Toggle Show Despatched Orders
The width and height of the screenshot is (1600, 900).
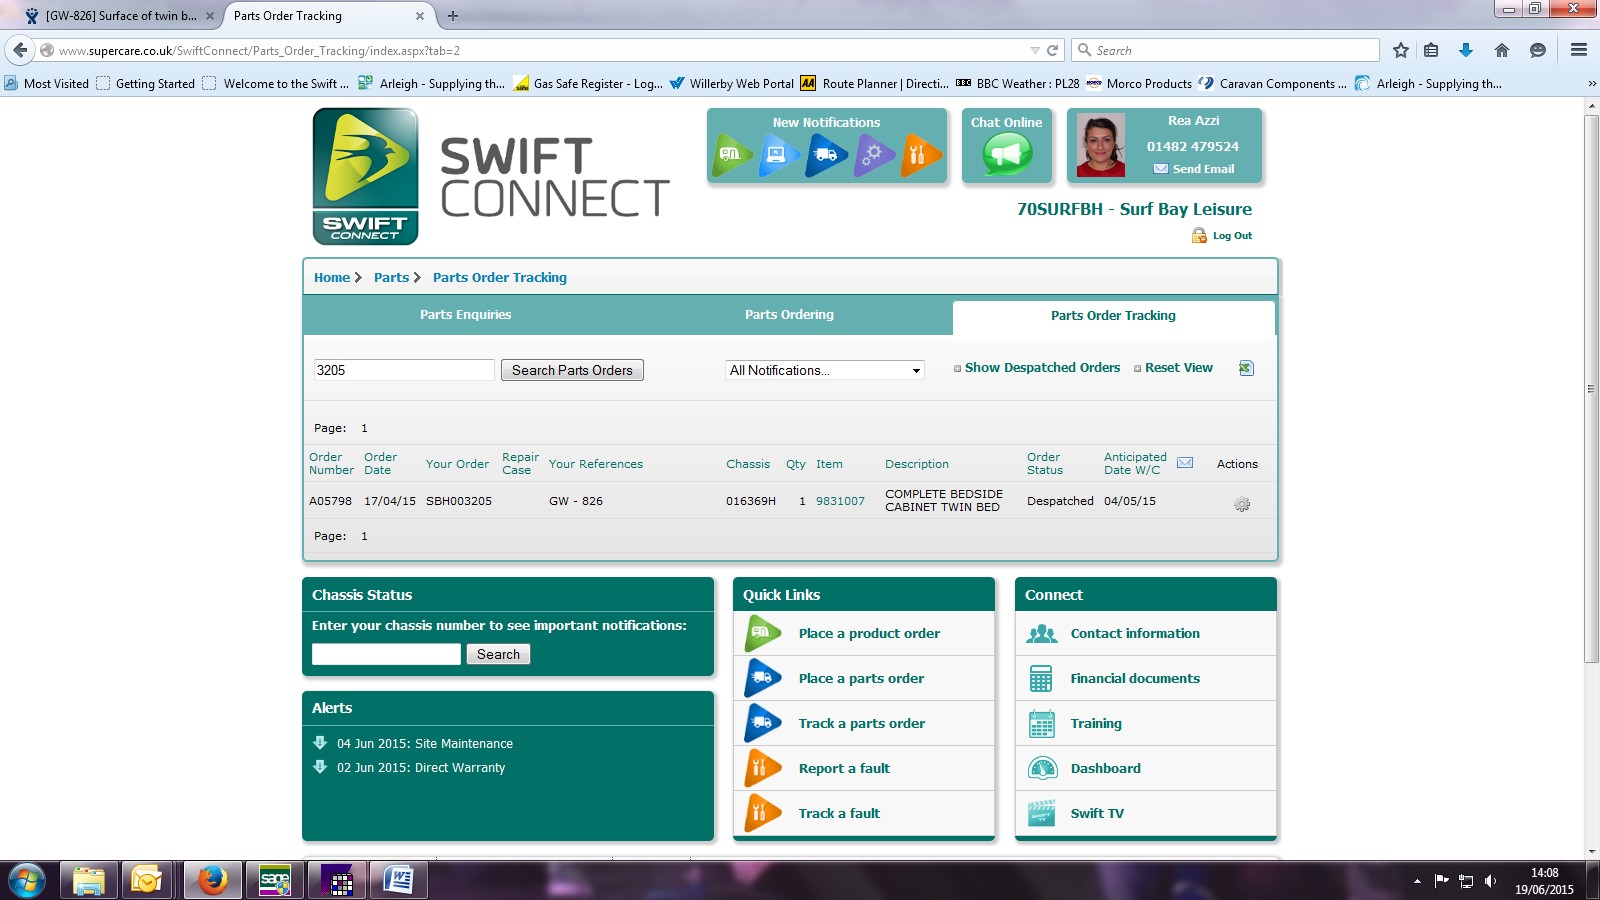(1041, 368)
